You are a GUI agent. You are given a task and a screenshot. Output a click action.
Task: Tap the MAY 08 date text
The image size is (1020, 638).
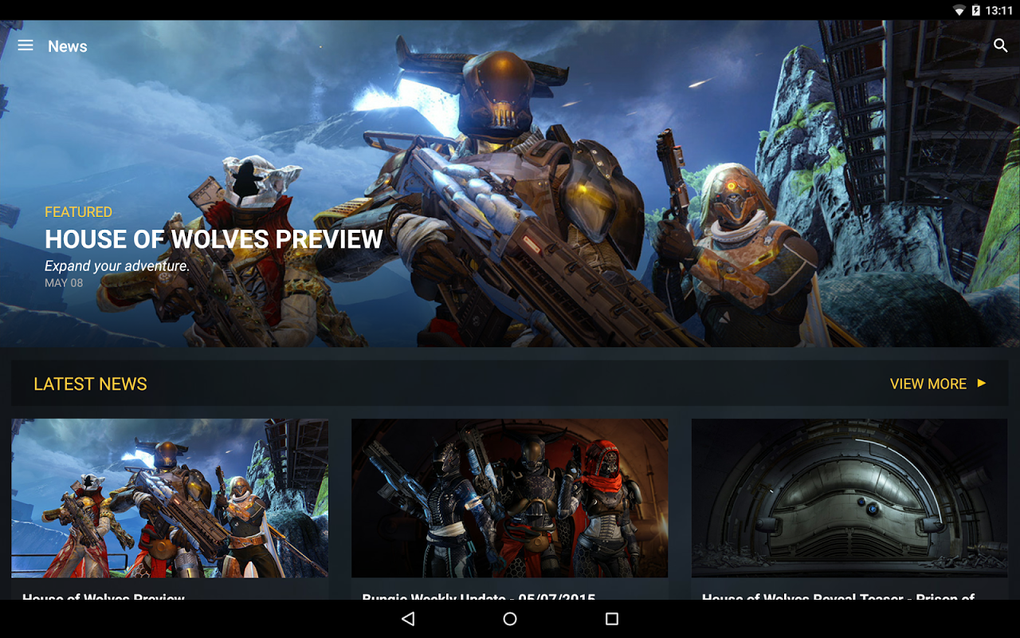63,282
